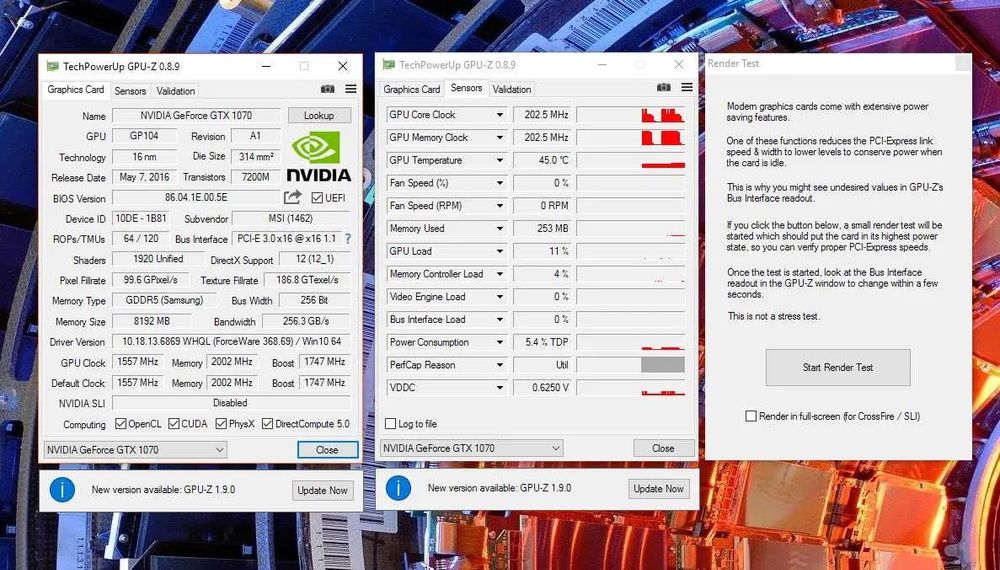
Task: Enable Render in full-screen checkbox
Action: pos(751,416)
